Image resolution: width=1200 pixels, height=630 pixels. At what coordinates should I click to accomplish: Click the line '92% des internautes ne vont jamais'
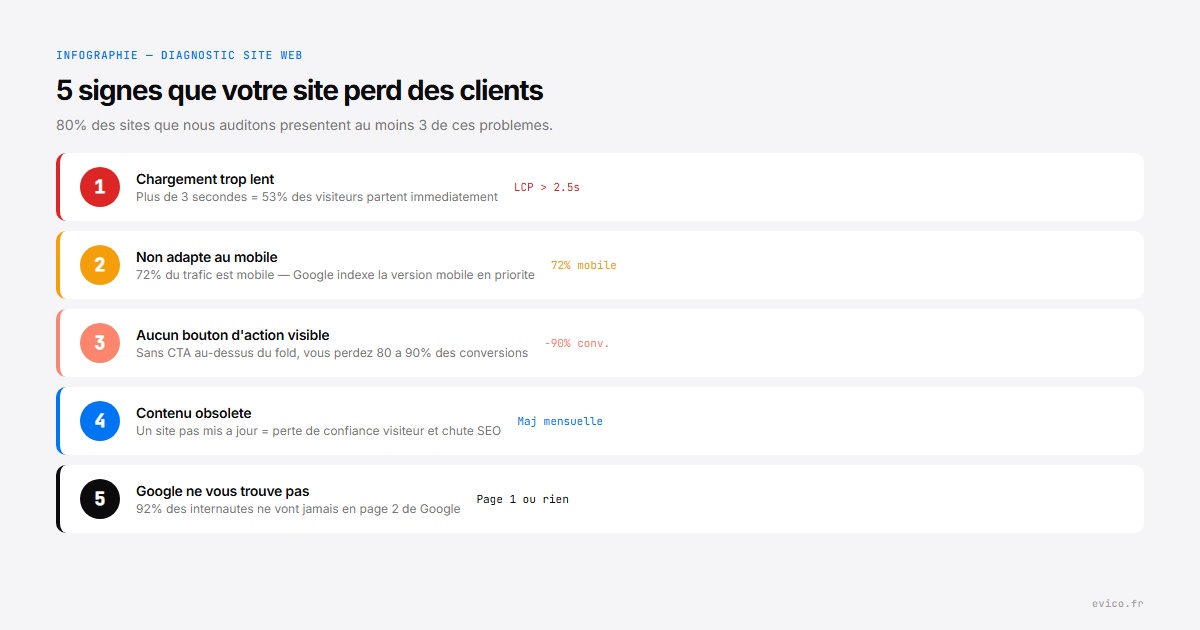click(x=298, y=509)
